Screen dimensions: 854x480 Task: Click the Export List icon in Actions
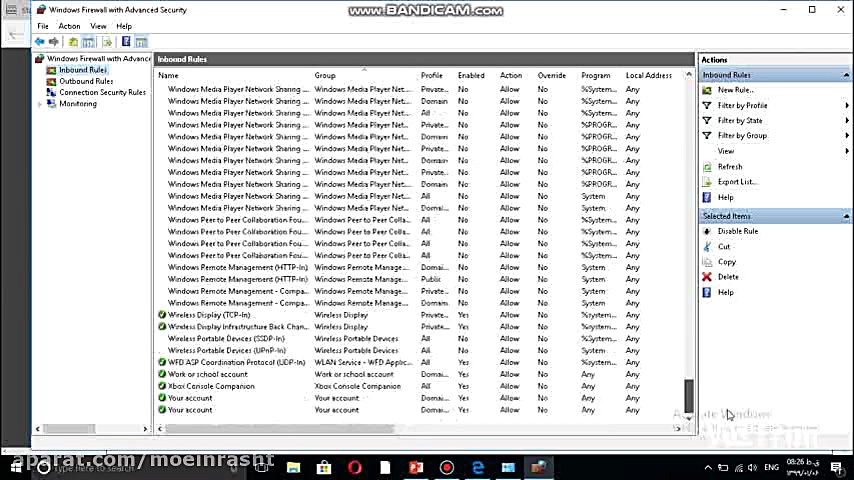(x=707, y=182)
